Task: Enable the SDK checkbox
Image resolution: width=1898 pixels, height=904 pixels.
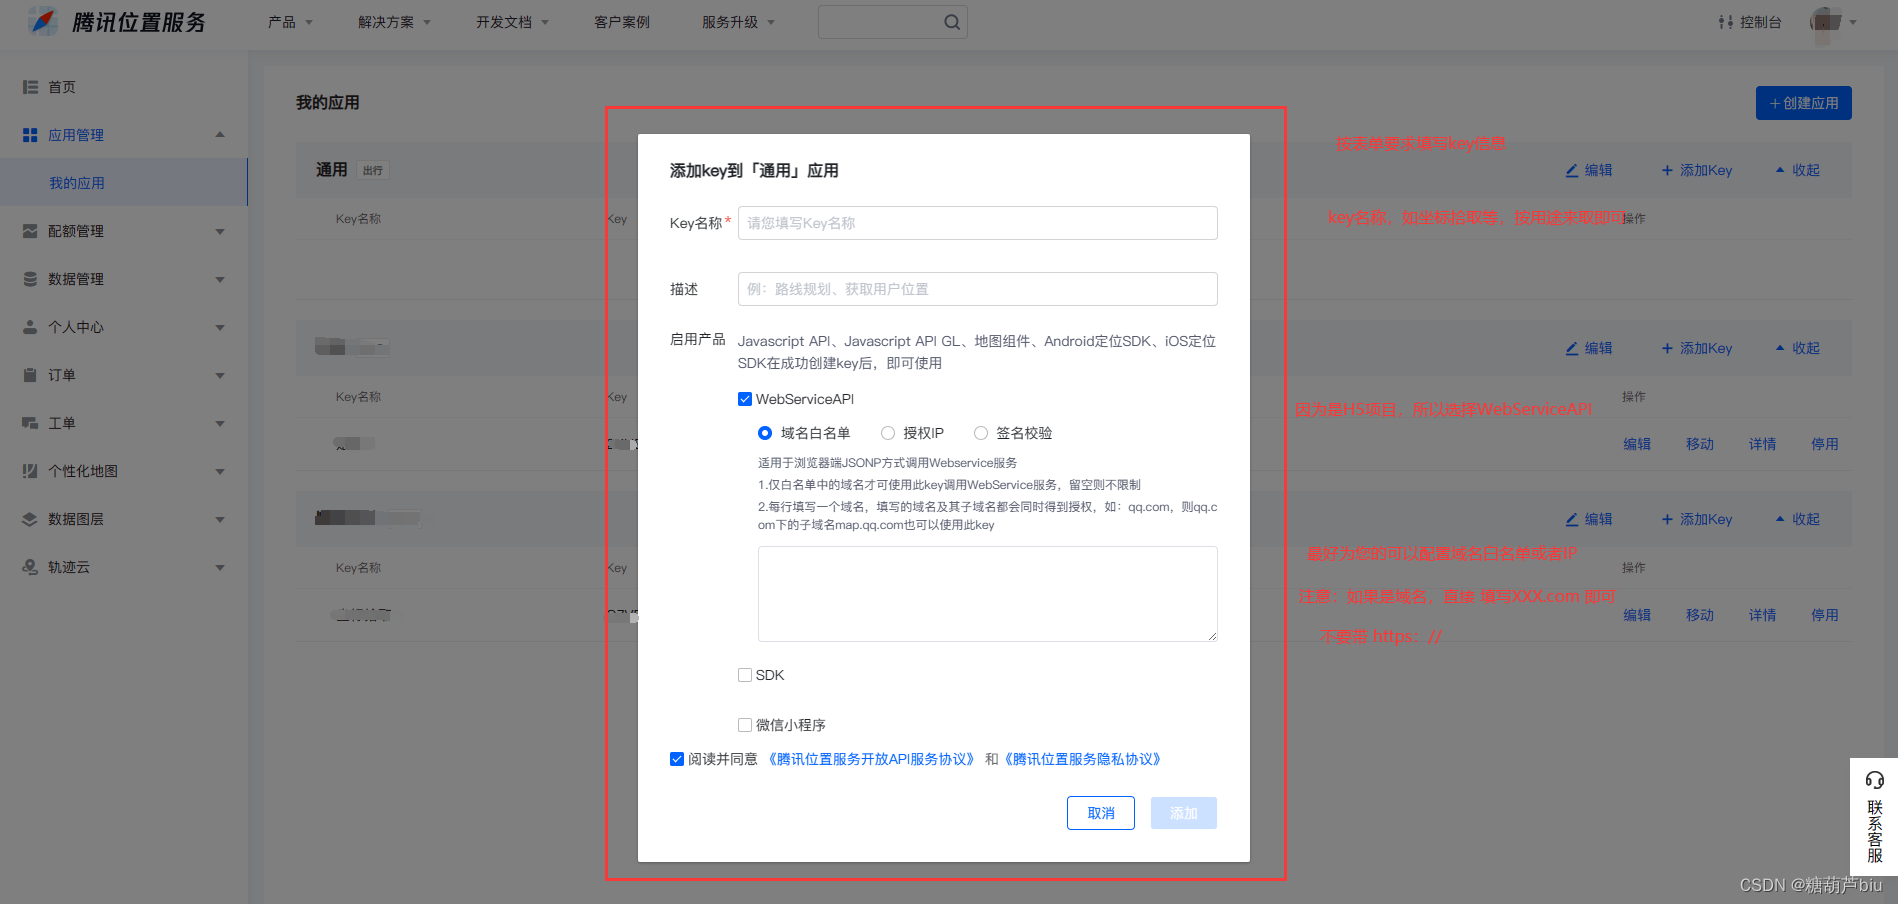Action: coord(745,675)
